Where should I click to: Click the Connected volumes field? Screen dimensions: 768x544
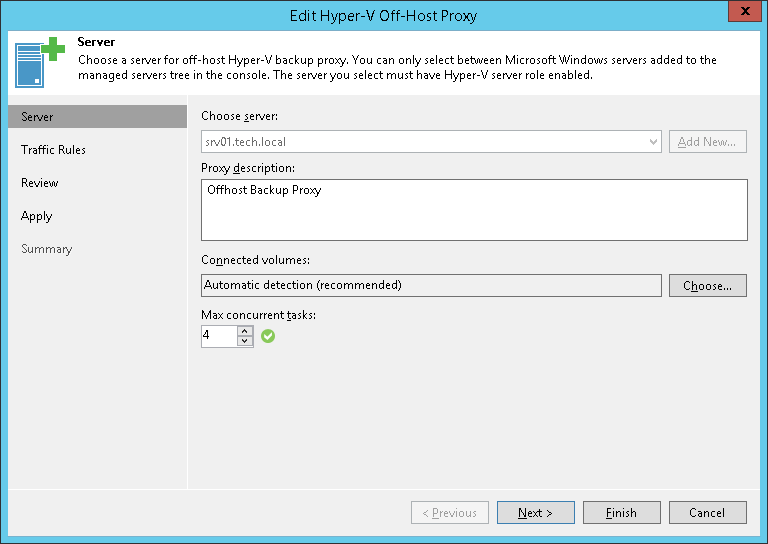coord(431,285)
